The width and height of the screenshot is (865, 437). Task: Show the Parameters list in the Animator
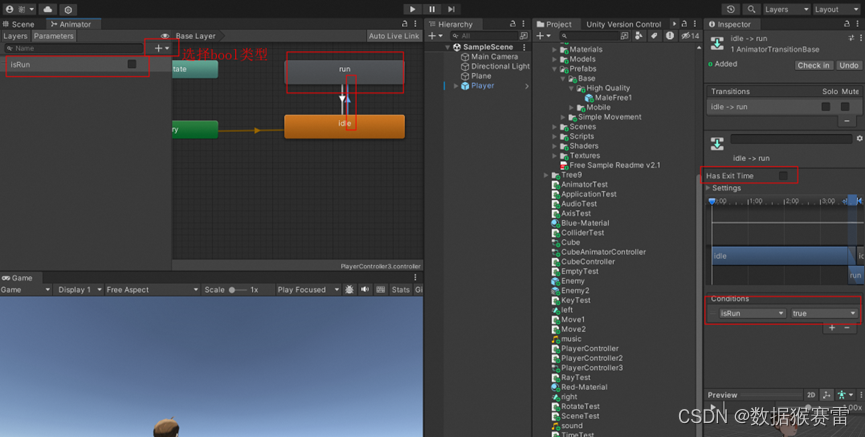pos(54,36)
